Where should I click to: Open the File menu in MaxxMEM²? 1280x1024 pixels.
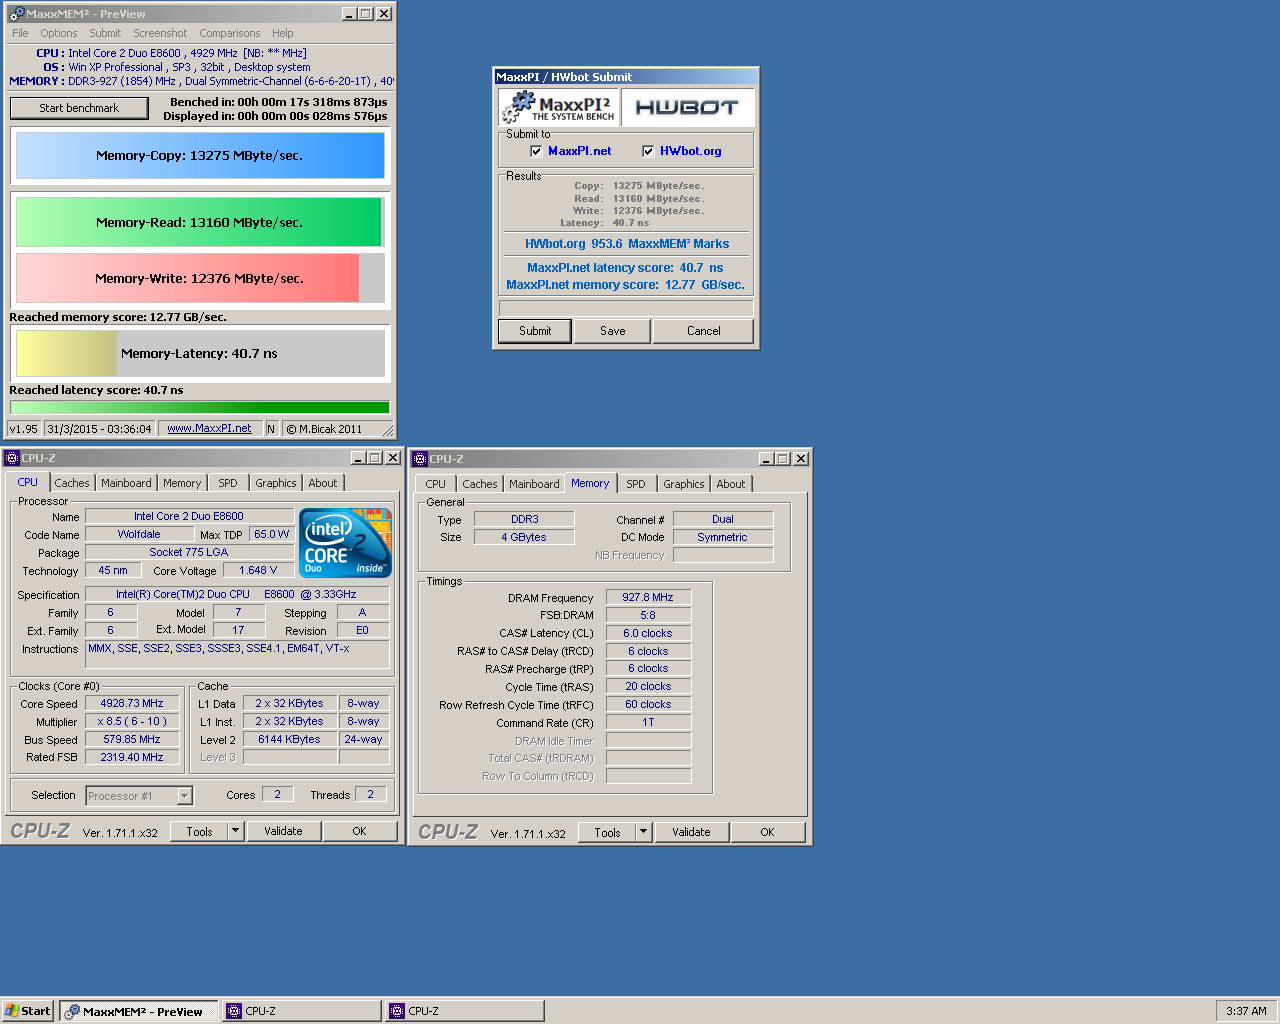click(20, 33)
